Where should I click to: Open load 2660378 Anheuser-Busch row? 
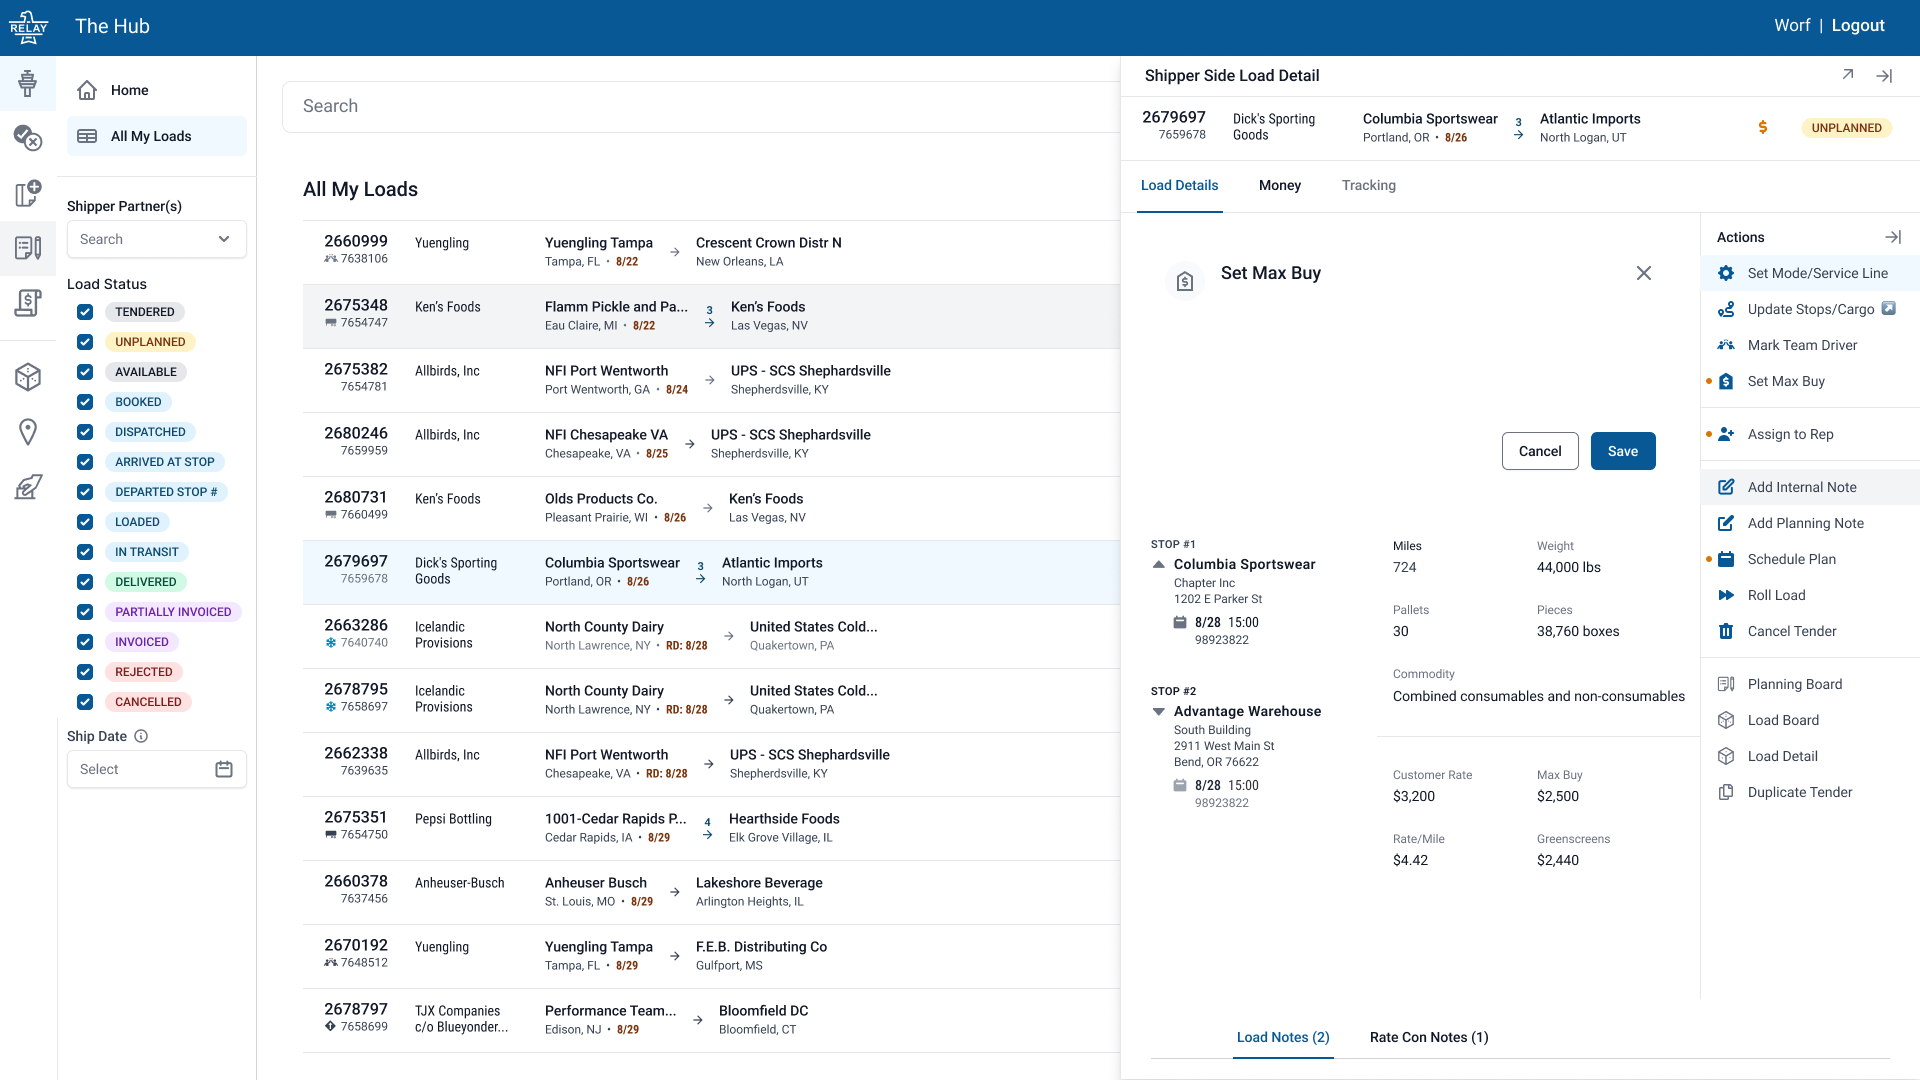(x=711, y=892)
